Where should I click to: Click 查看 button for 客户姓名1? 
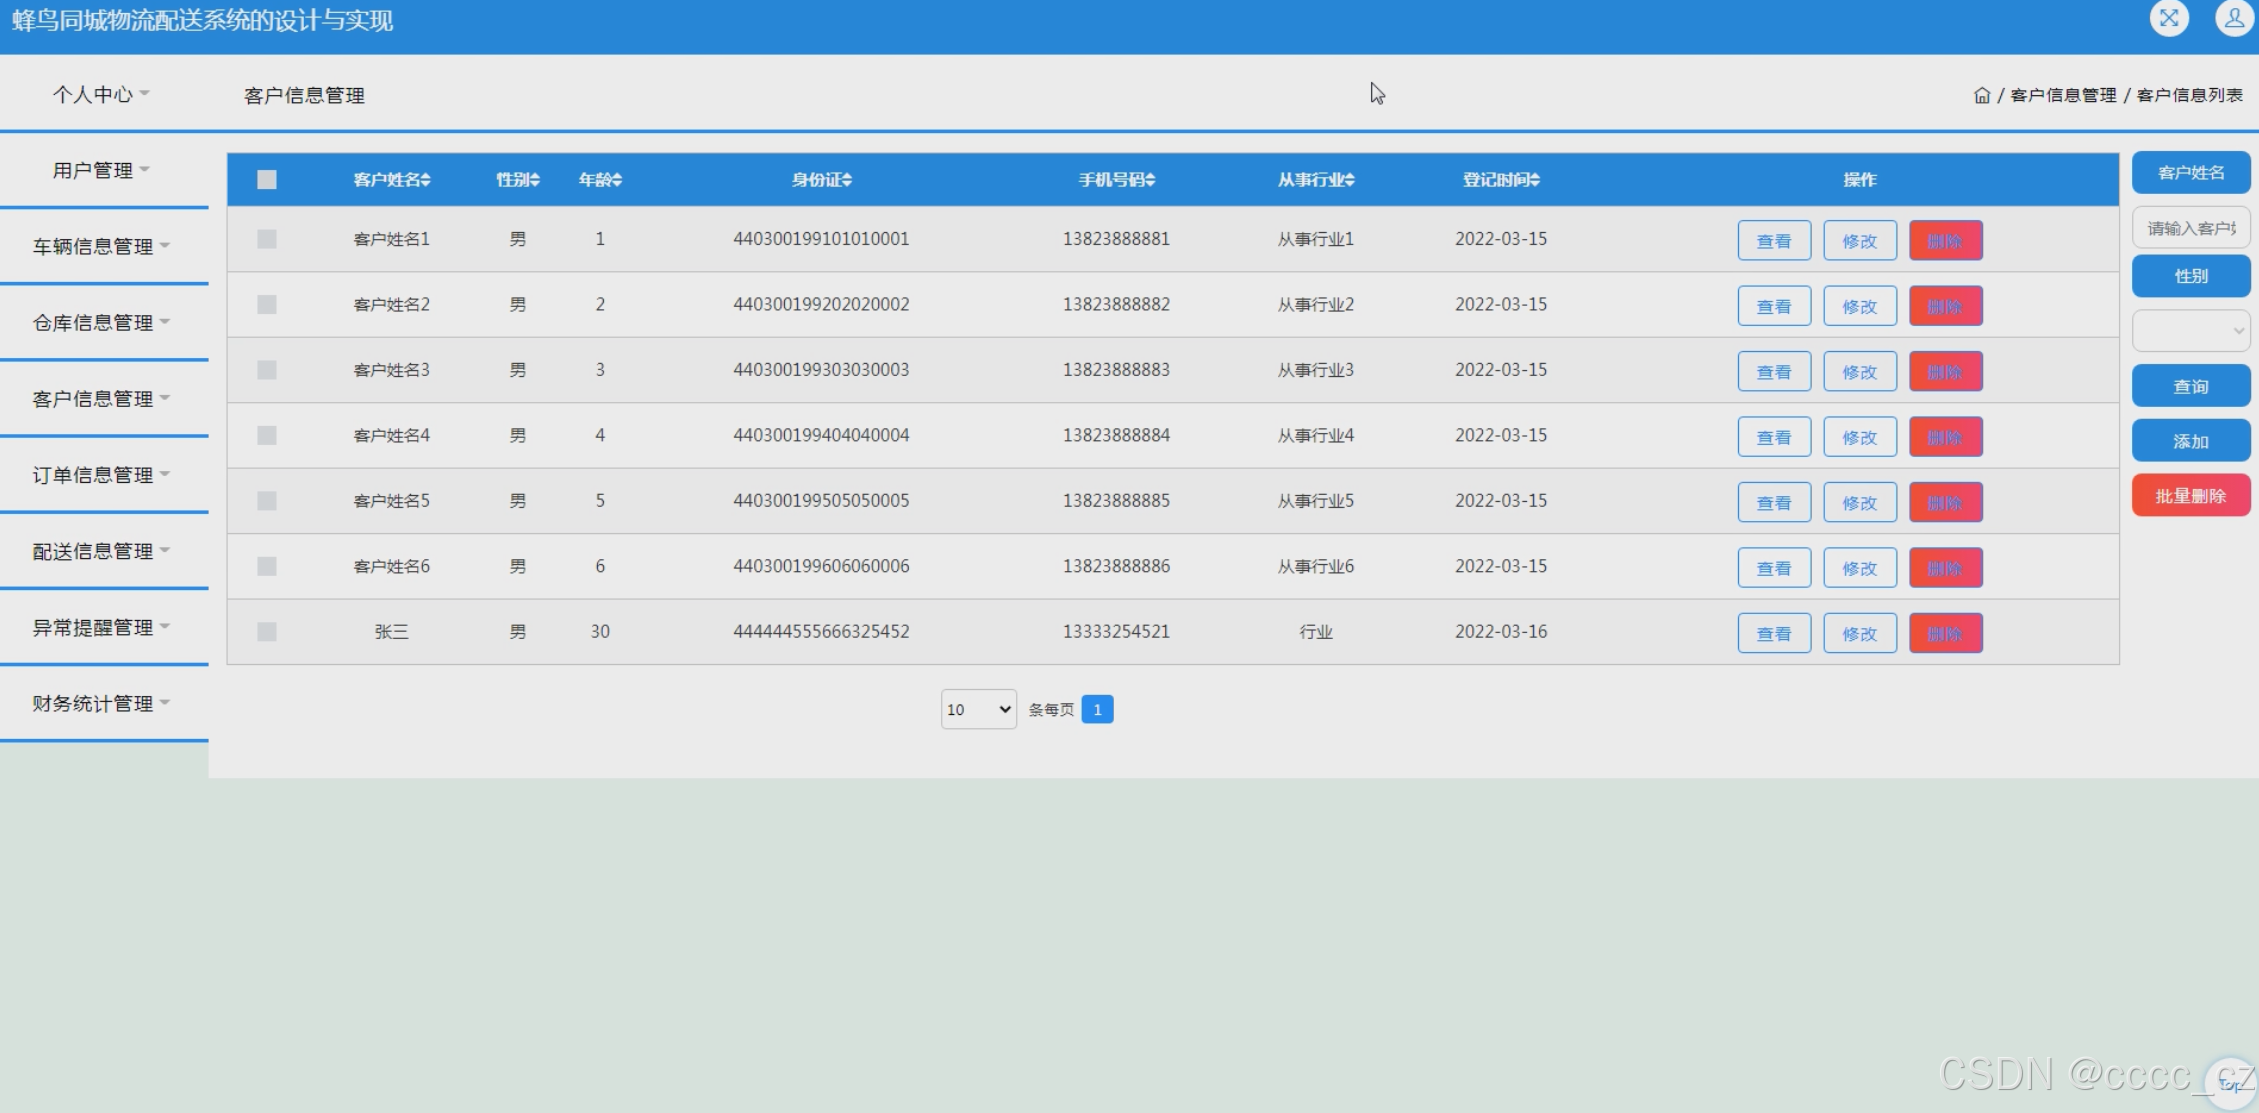(x=1773, y=241)
